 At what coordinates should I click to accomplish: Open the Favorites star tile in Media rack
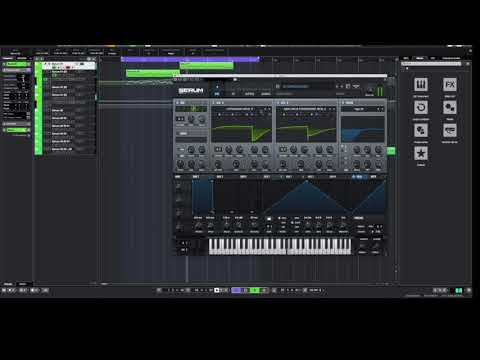pos(421,153)
